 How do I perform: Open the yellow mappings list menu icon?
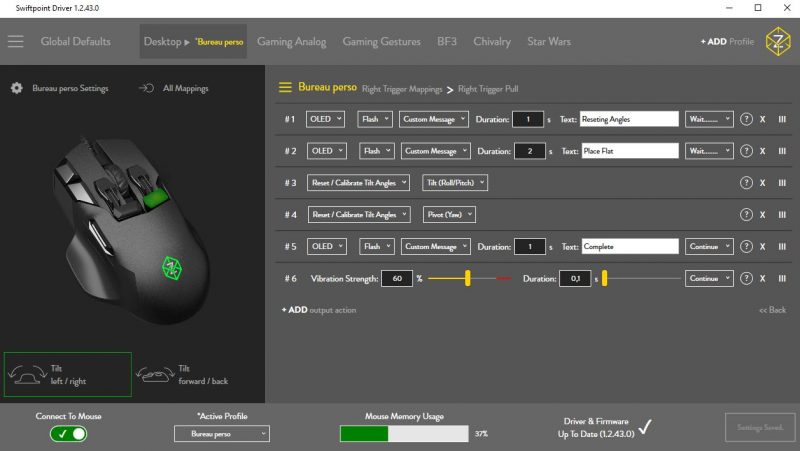point(285,88)
